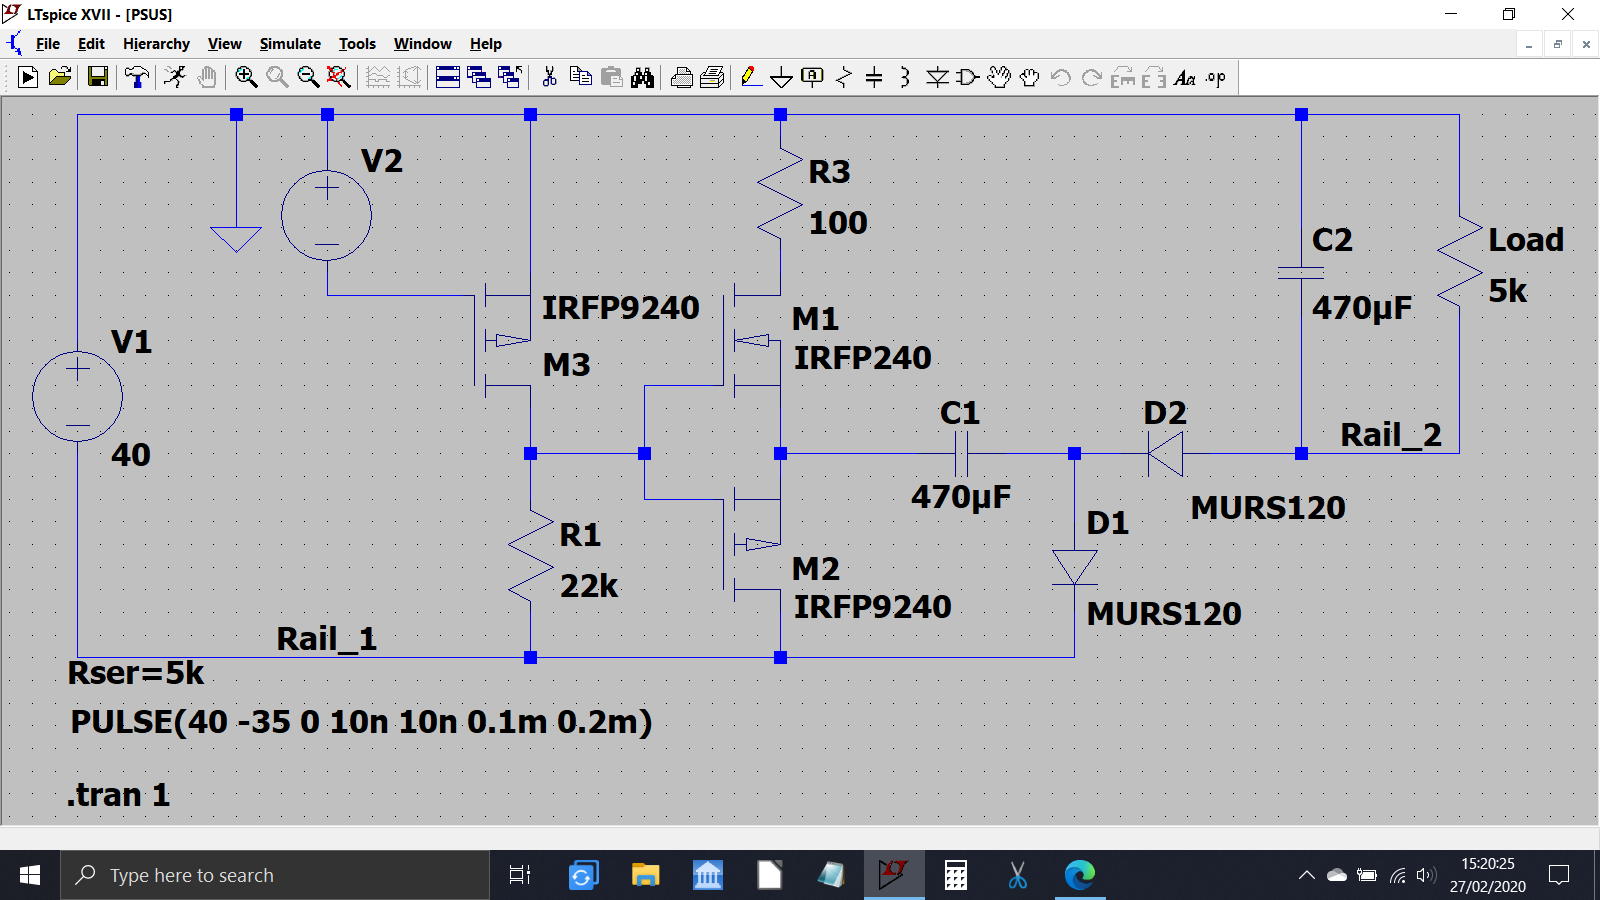Viewport: 1600px width, 900px height.
Task: Click the taskbar search box
Action: [x=275, y=876]
